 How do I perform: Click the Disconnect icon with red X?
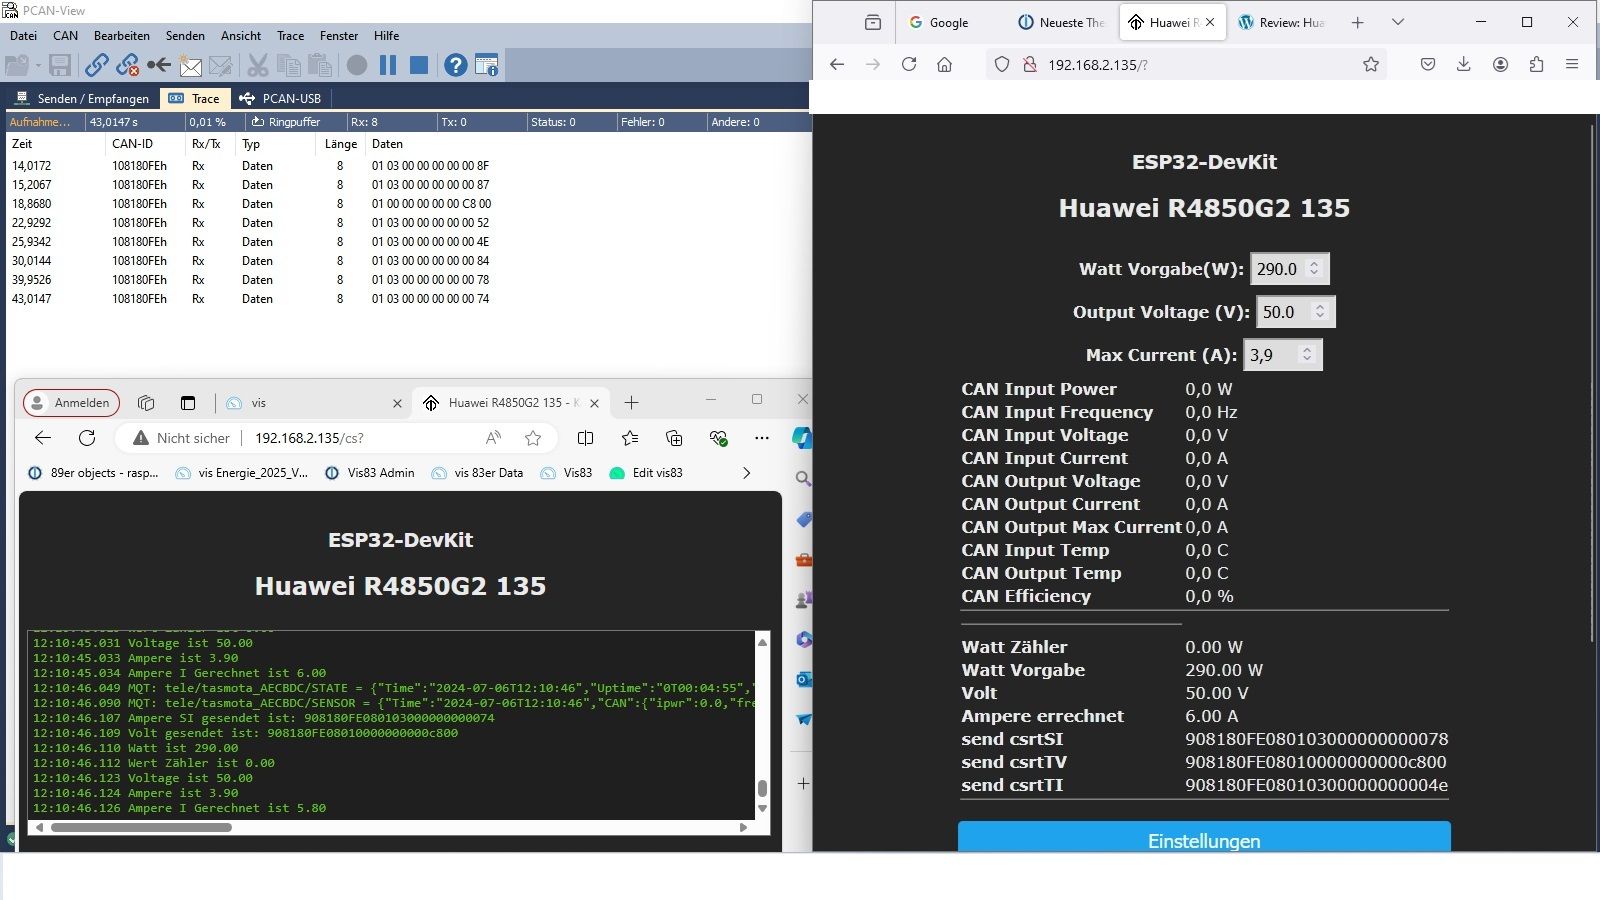(127, 66)
